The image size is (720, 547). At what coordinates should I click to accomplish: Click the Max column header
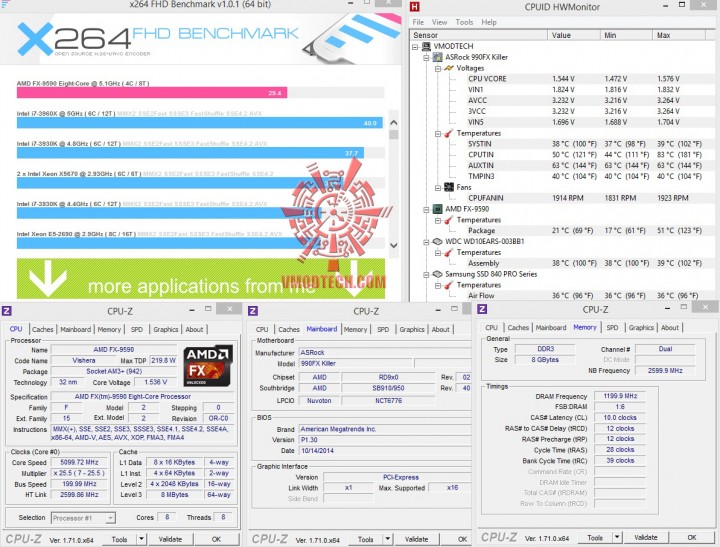[x=679, y=35]
